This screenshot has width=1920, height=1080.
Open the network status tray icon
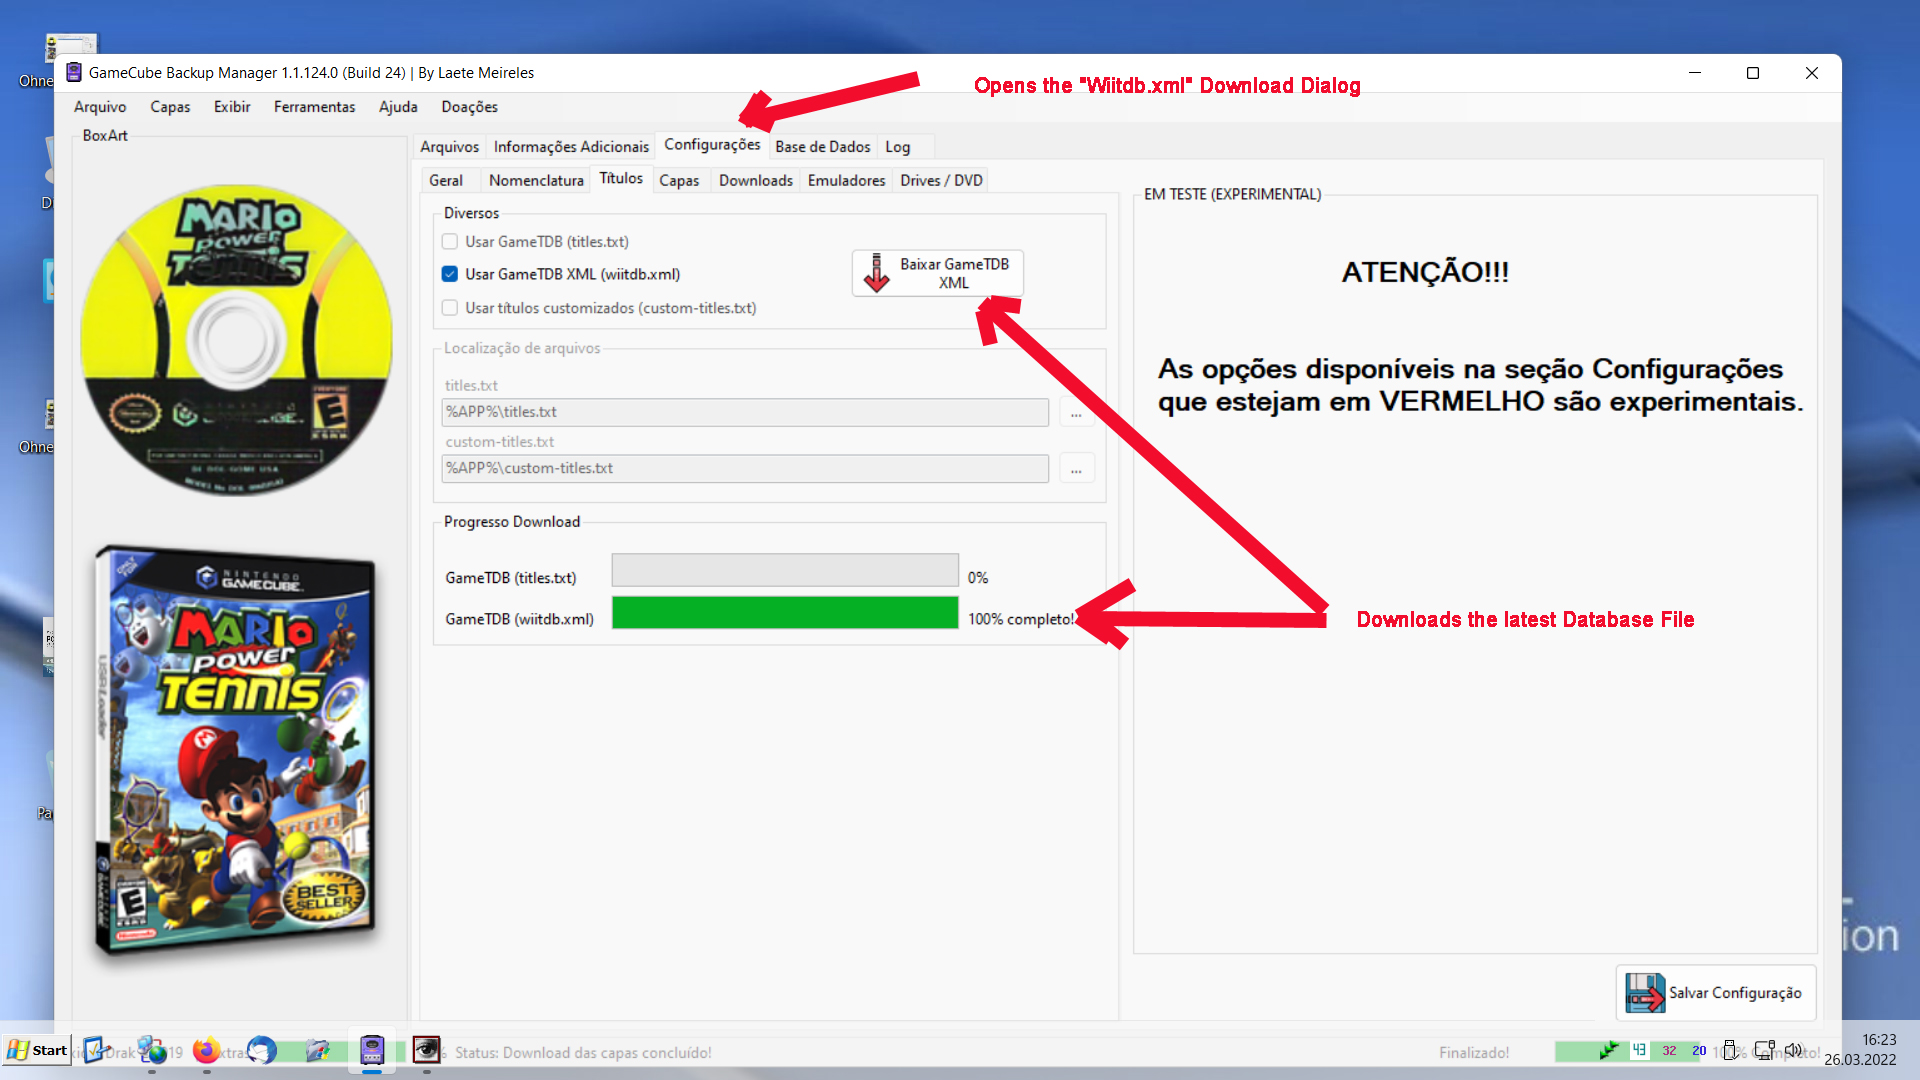tap(1764, 1050)
